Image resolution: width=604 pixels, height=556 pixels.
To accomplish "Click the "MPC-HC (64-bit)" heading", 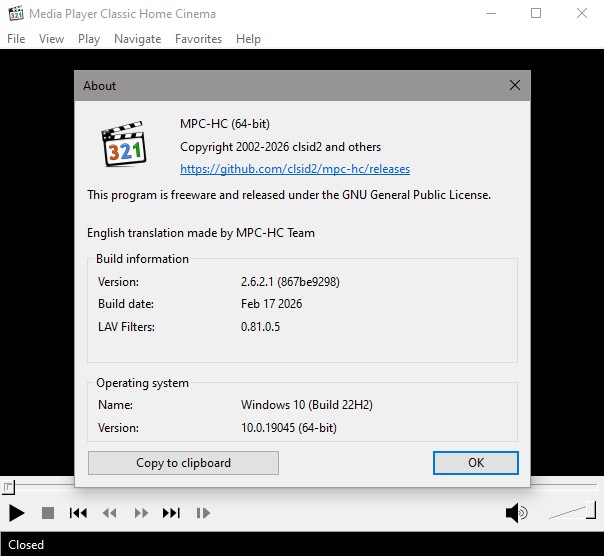I will (225, 124).
